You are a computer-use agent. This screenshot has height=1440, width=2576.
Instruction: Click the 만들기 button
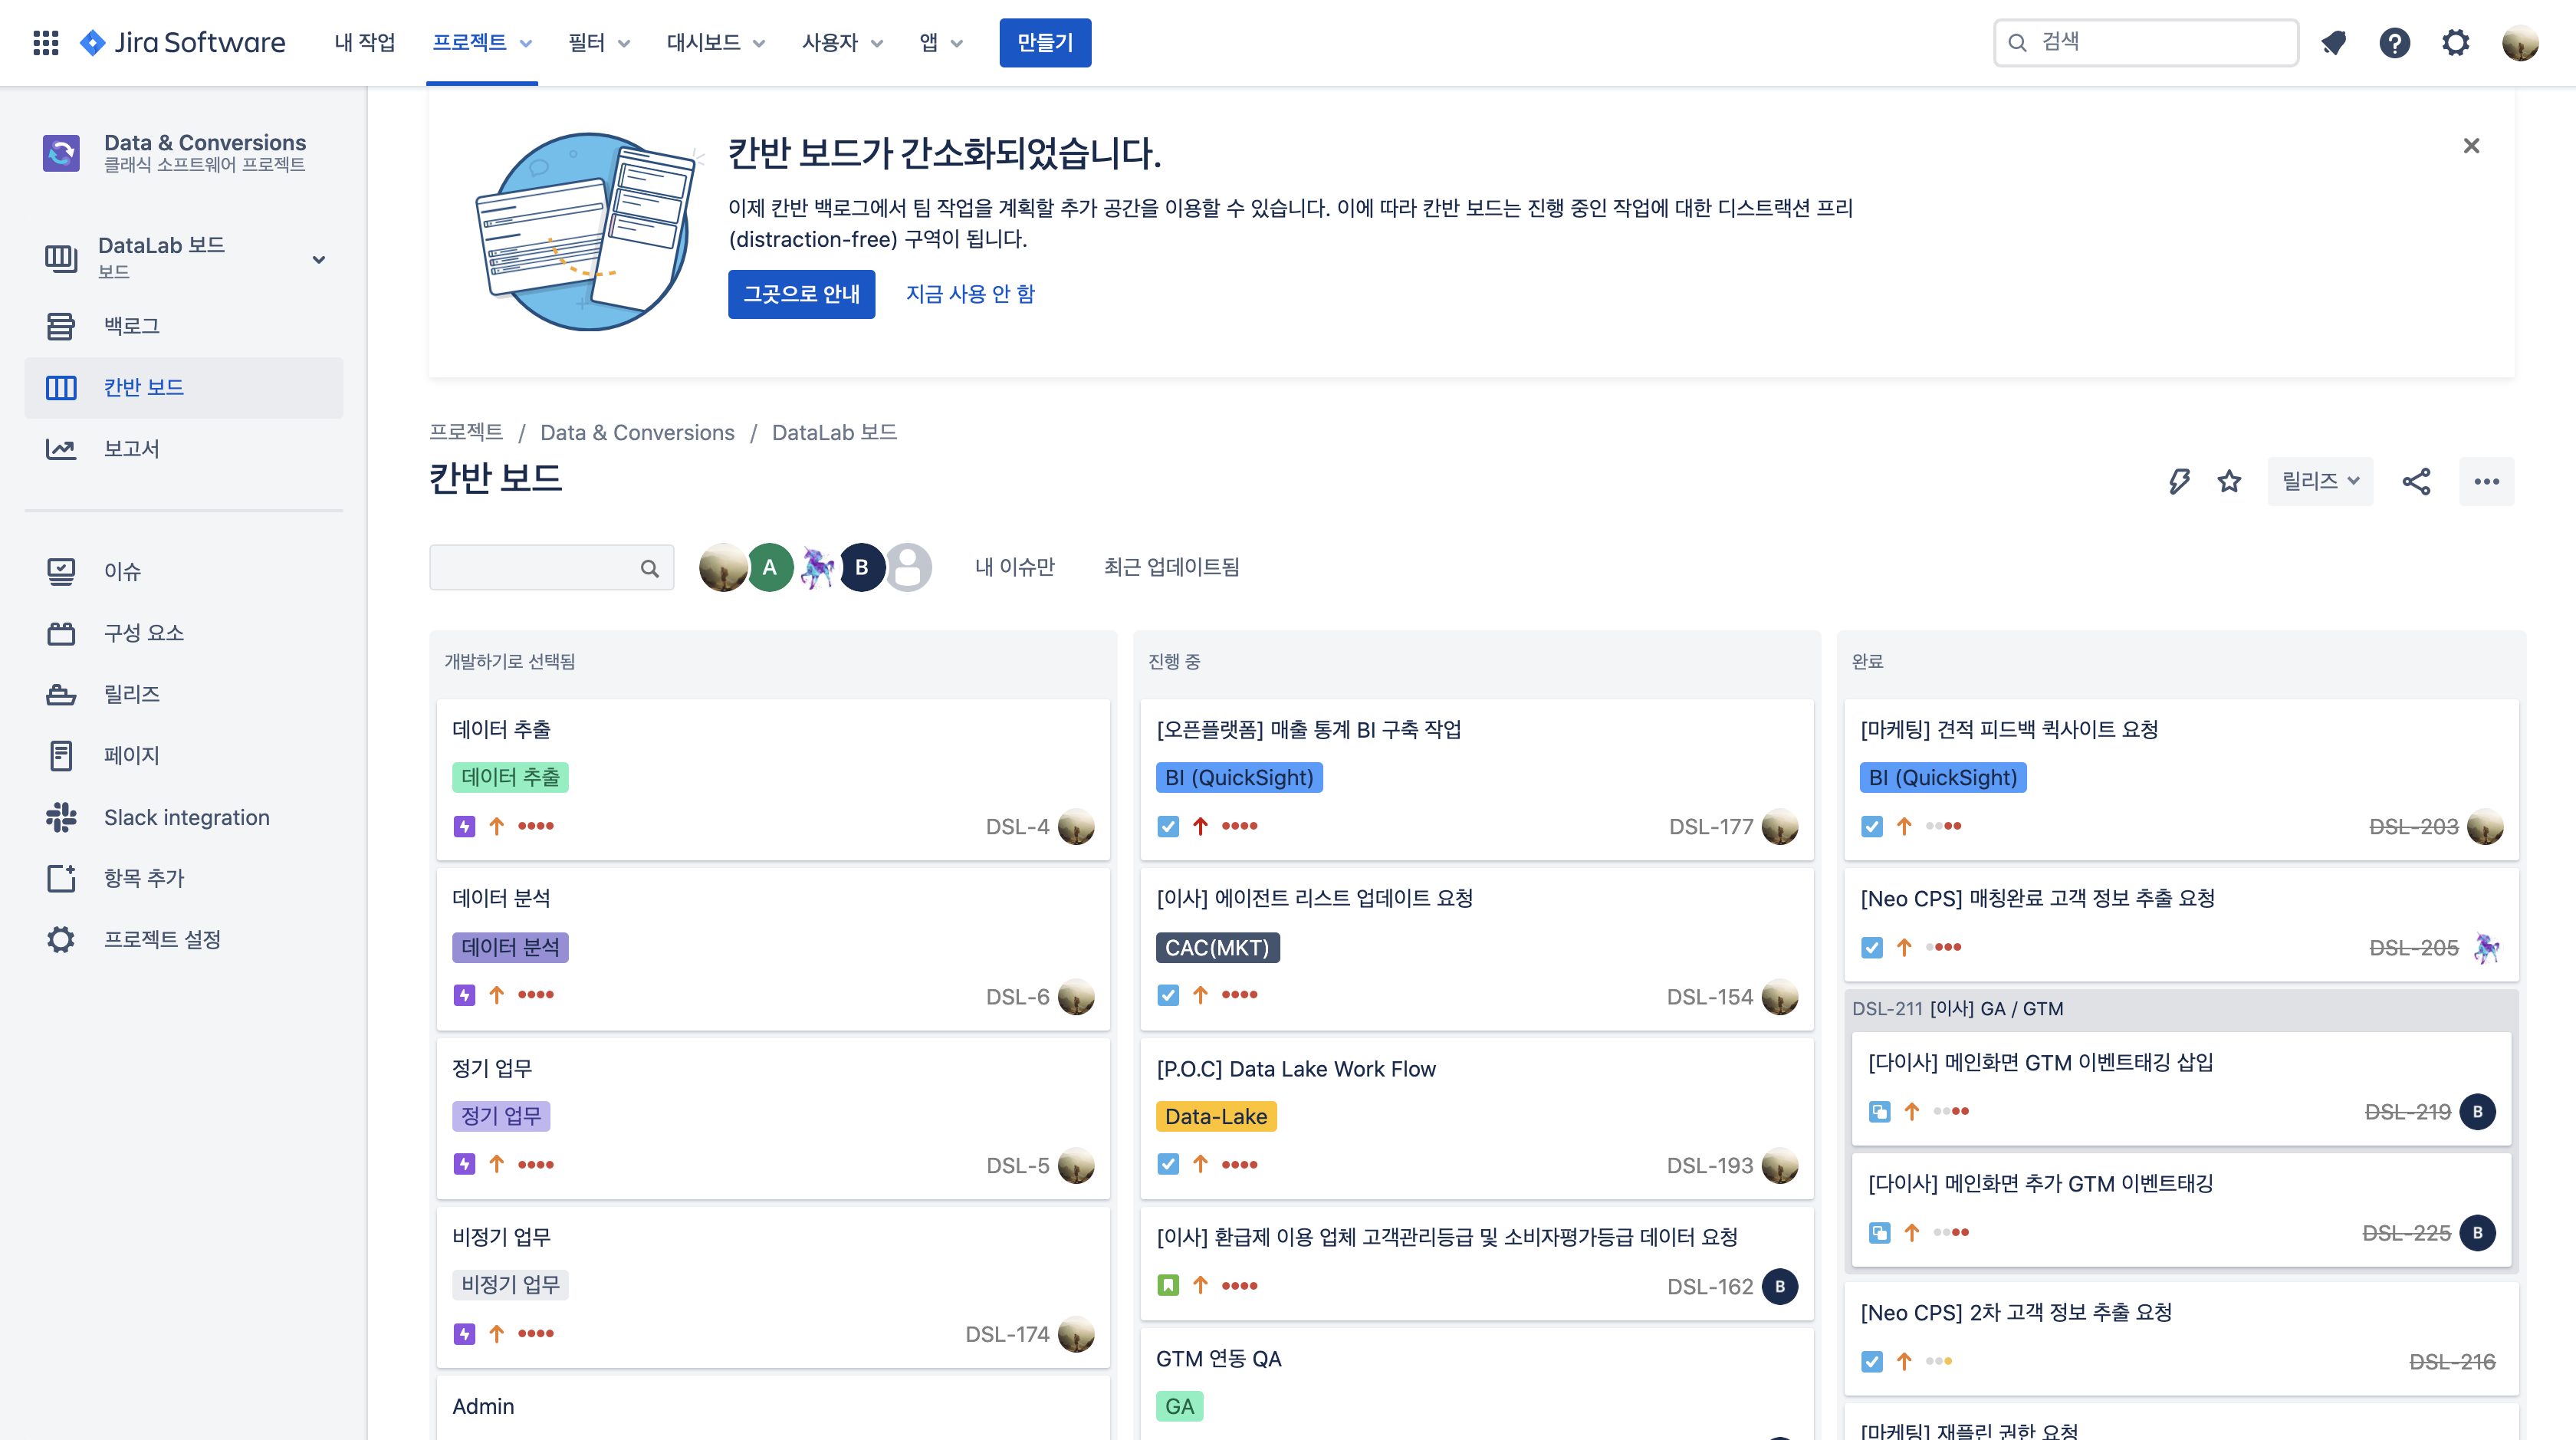click(x=1045, y=43)
